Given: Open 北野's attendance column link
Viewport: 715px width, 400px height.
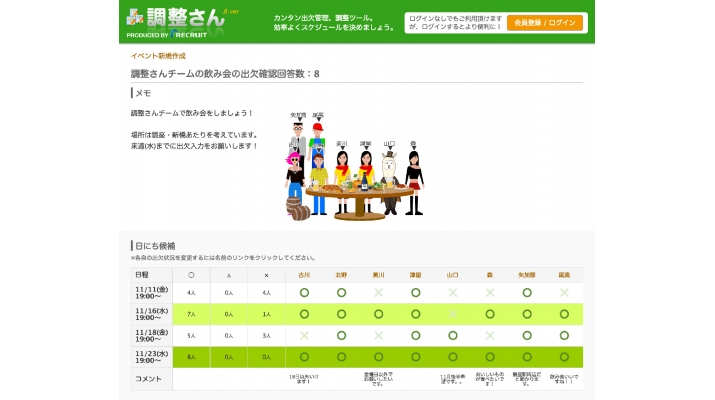Looking at the screenshot, I should point(341,274).
